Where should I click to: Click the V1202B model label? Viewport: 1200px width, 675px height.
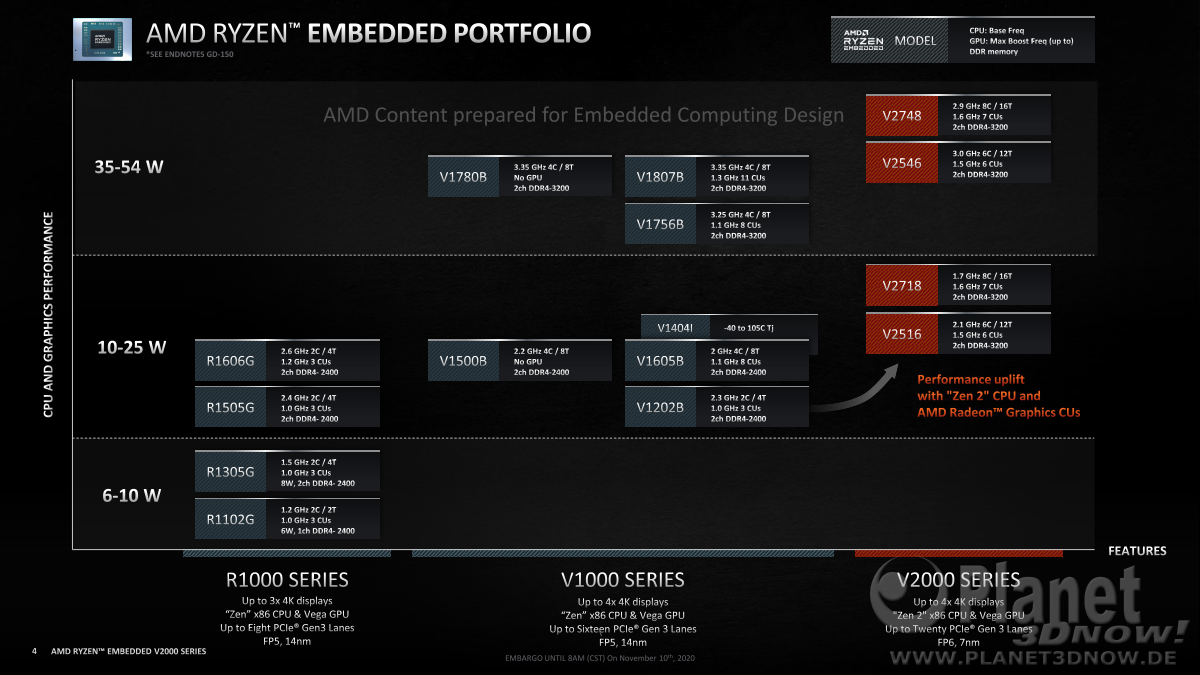pos(661,407)
